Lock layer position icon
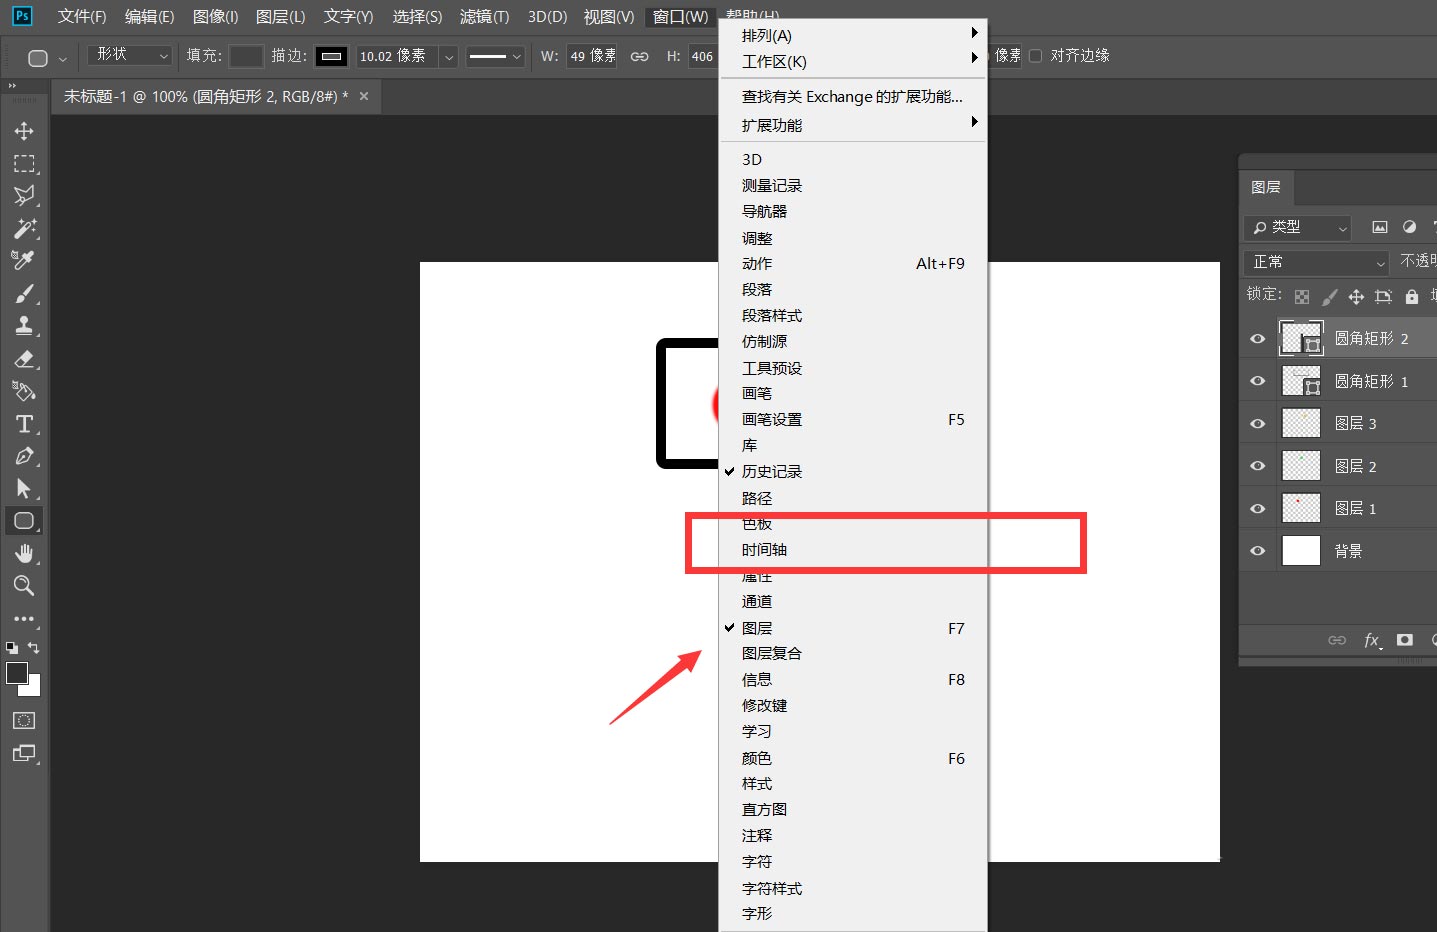The width and height of the screenshot is (1437, 932). 1356,297
